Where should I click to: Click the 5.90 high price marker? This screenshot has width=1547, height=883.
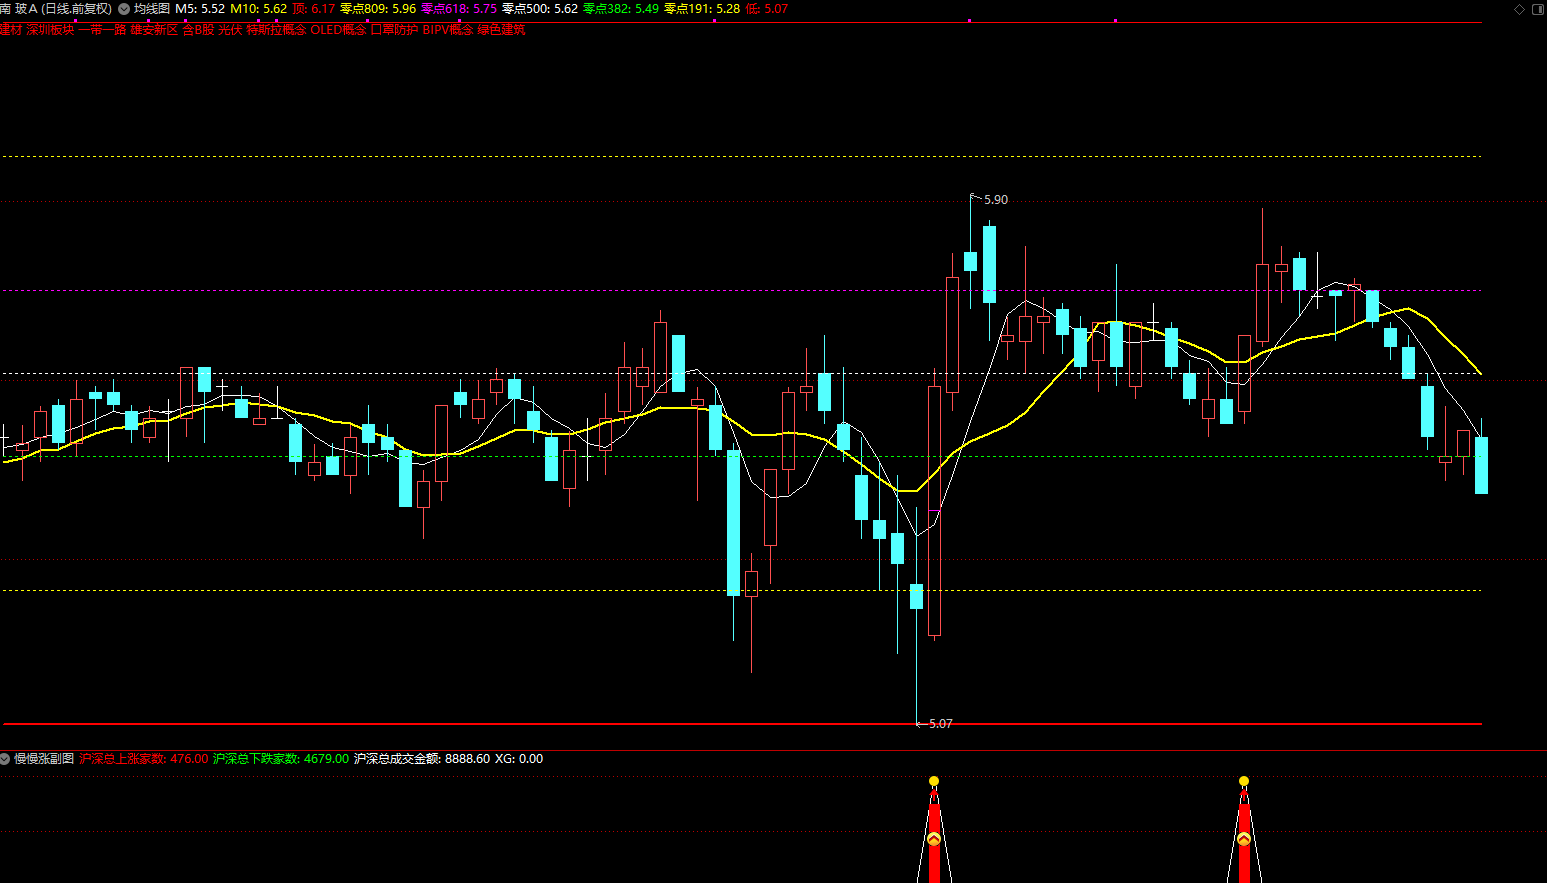pyautogui.click(x=996, y=200)
